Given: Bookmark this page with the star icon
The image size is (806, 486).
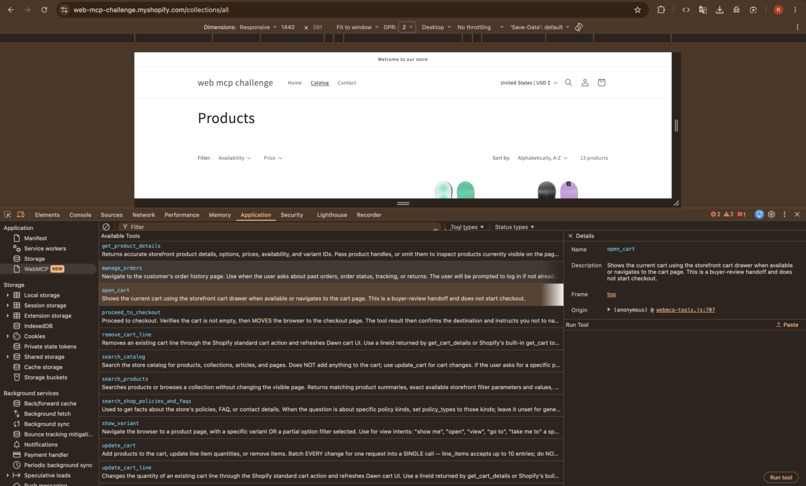Looking at the screenshot, I should point(637,10).
